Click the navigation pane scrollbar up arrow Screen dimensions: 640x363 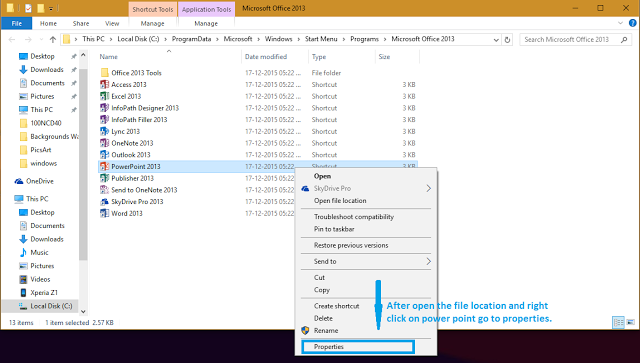coord(83,55)
